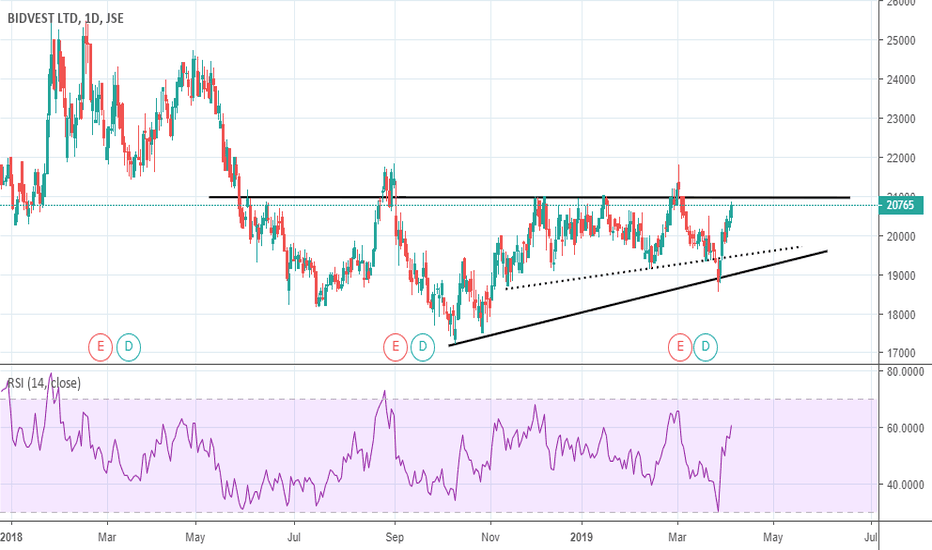Click the 20000 price axis label
932x550 pixels.
coord(900,237)
